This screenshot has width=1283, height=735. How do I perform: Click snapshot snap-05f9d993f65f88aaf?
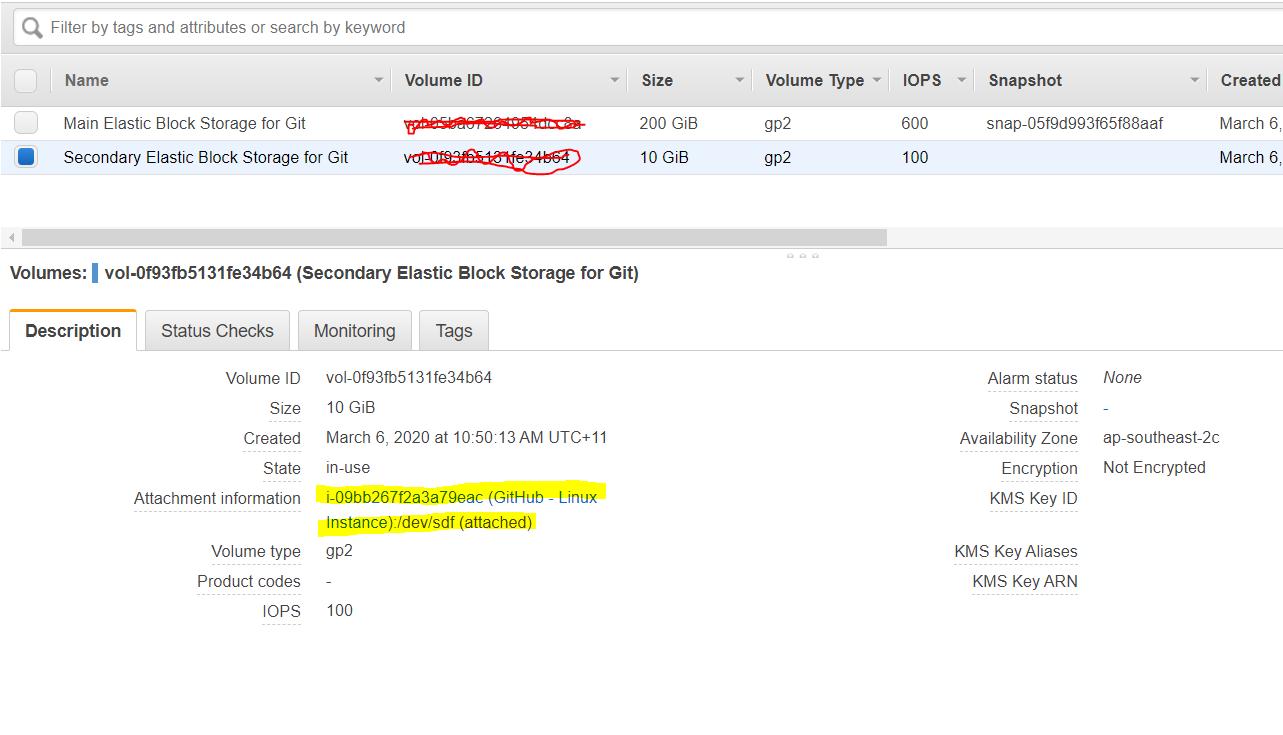coord(1076,123)
